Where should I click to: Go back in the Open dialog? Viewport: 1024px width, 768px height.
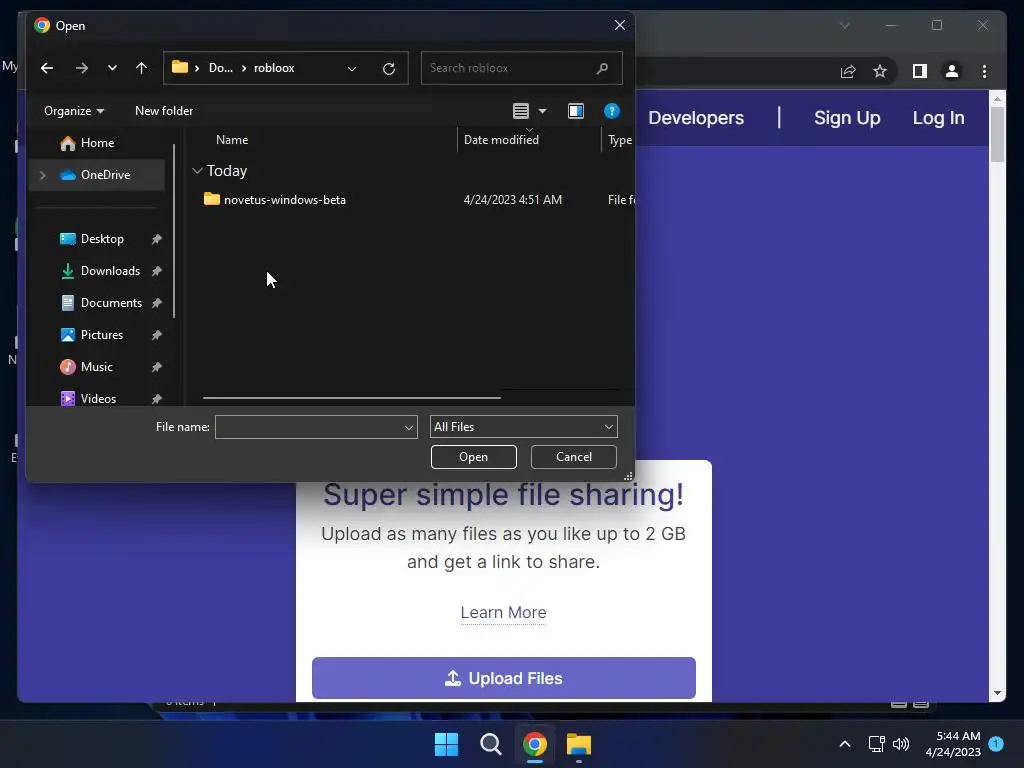(47, 68)
